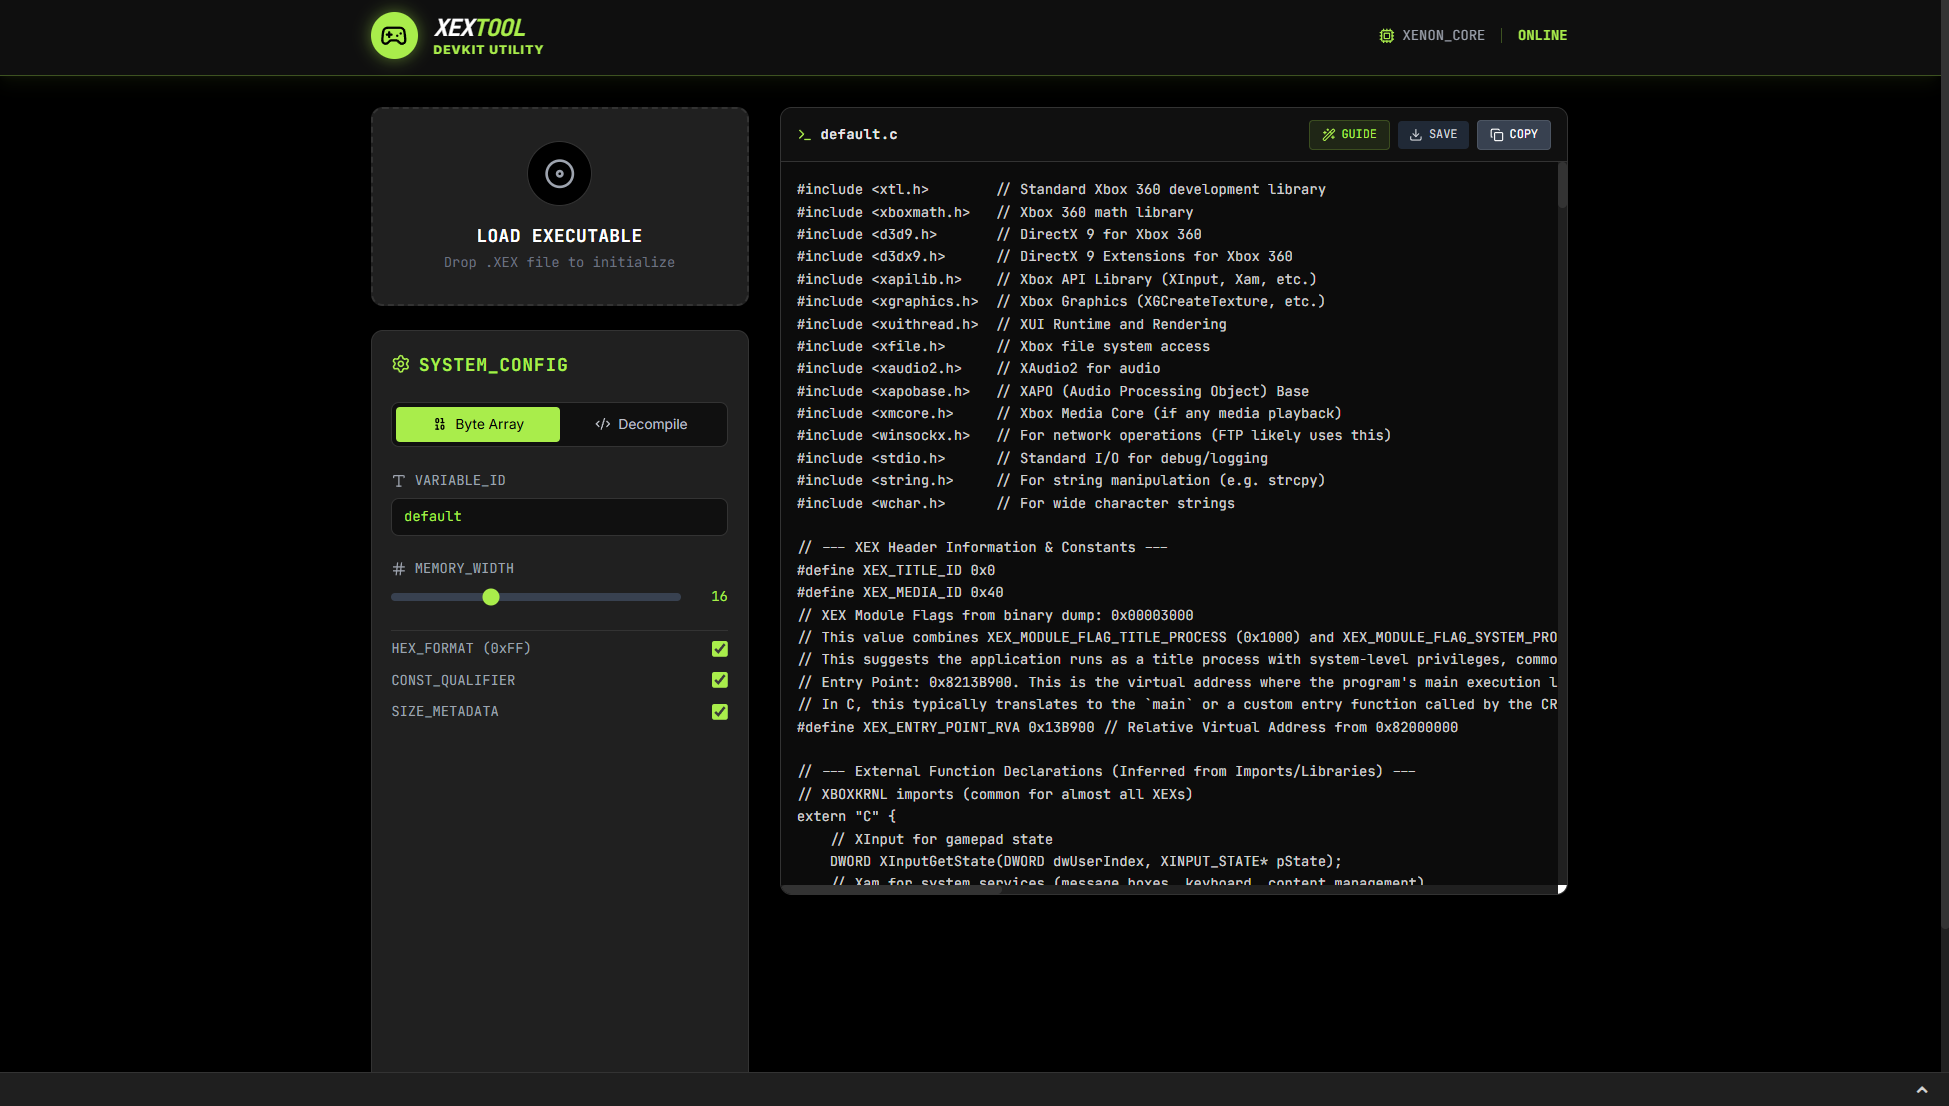The width and height of the screenshot is (1949, 1106).
Task: Click the download icon on the SAVE button
Action: pos(1415,134)
